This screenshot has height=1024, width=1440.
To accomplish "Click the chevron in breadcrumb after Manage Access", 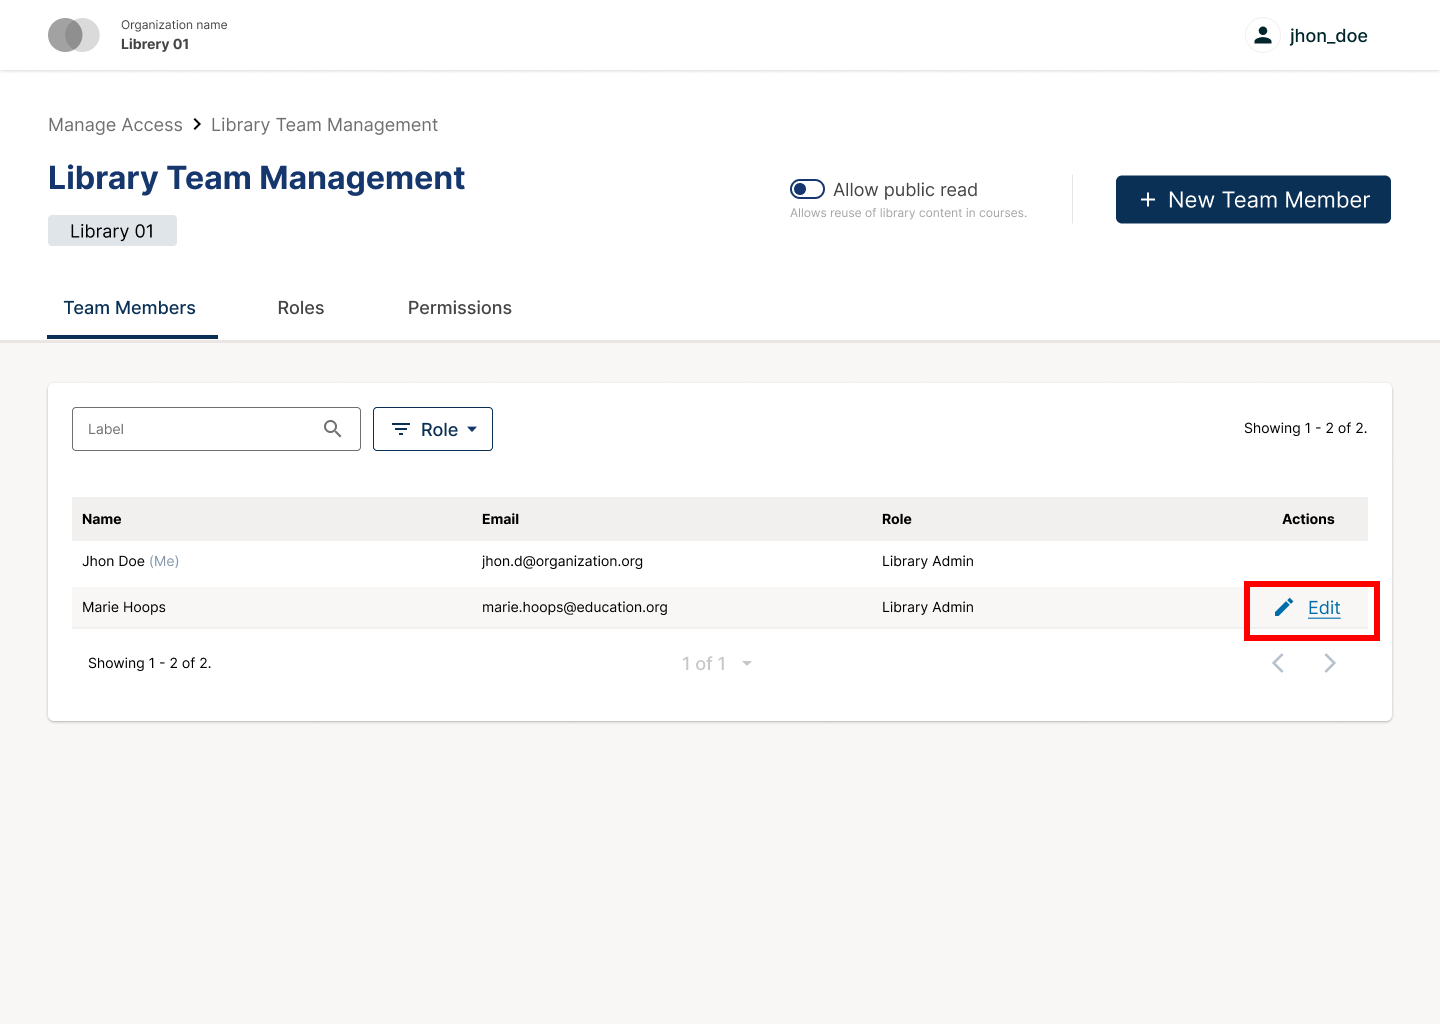I will [x=196, y=124].
